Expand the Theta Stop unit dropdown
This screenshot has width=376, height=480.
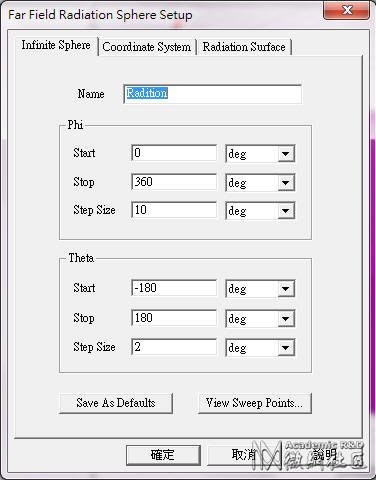click(x=260, y=319)
